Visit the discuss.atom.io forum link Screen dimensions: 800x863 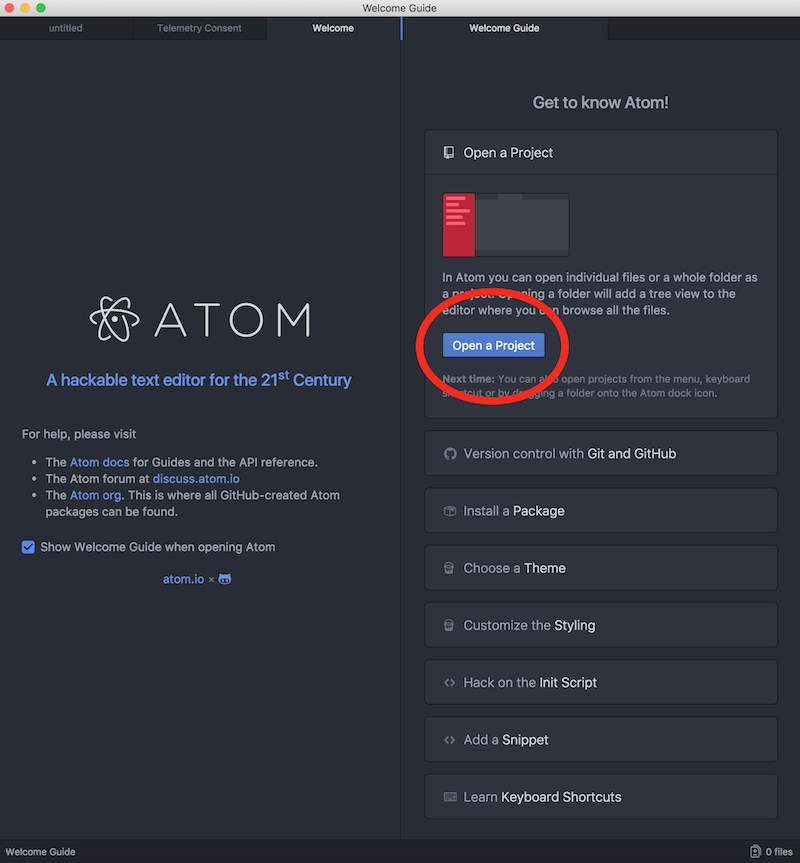(x=196, y=479)
